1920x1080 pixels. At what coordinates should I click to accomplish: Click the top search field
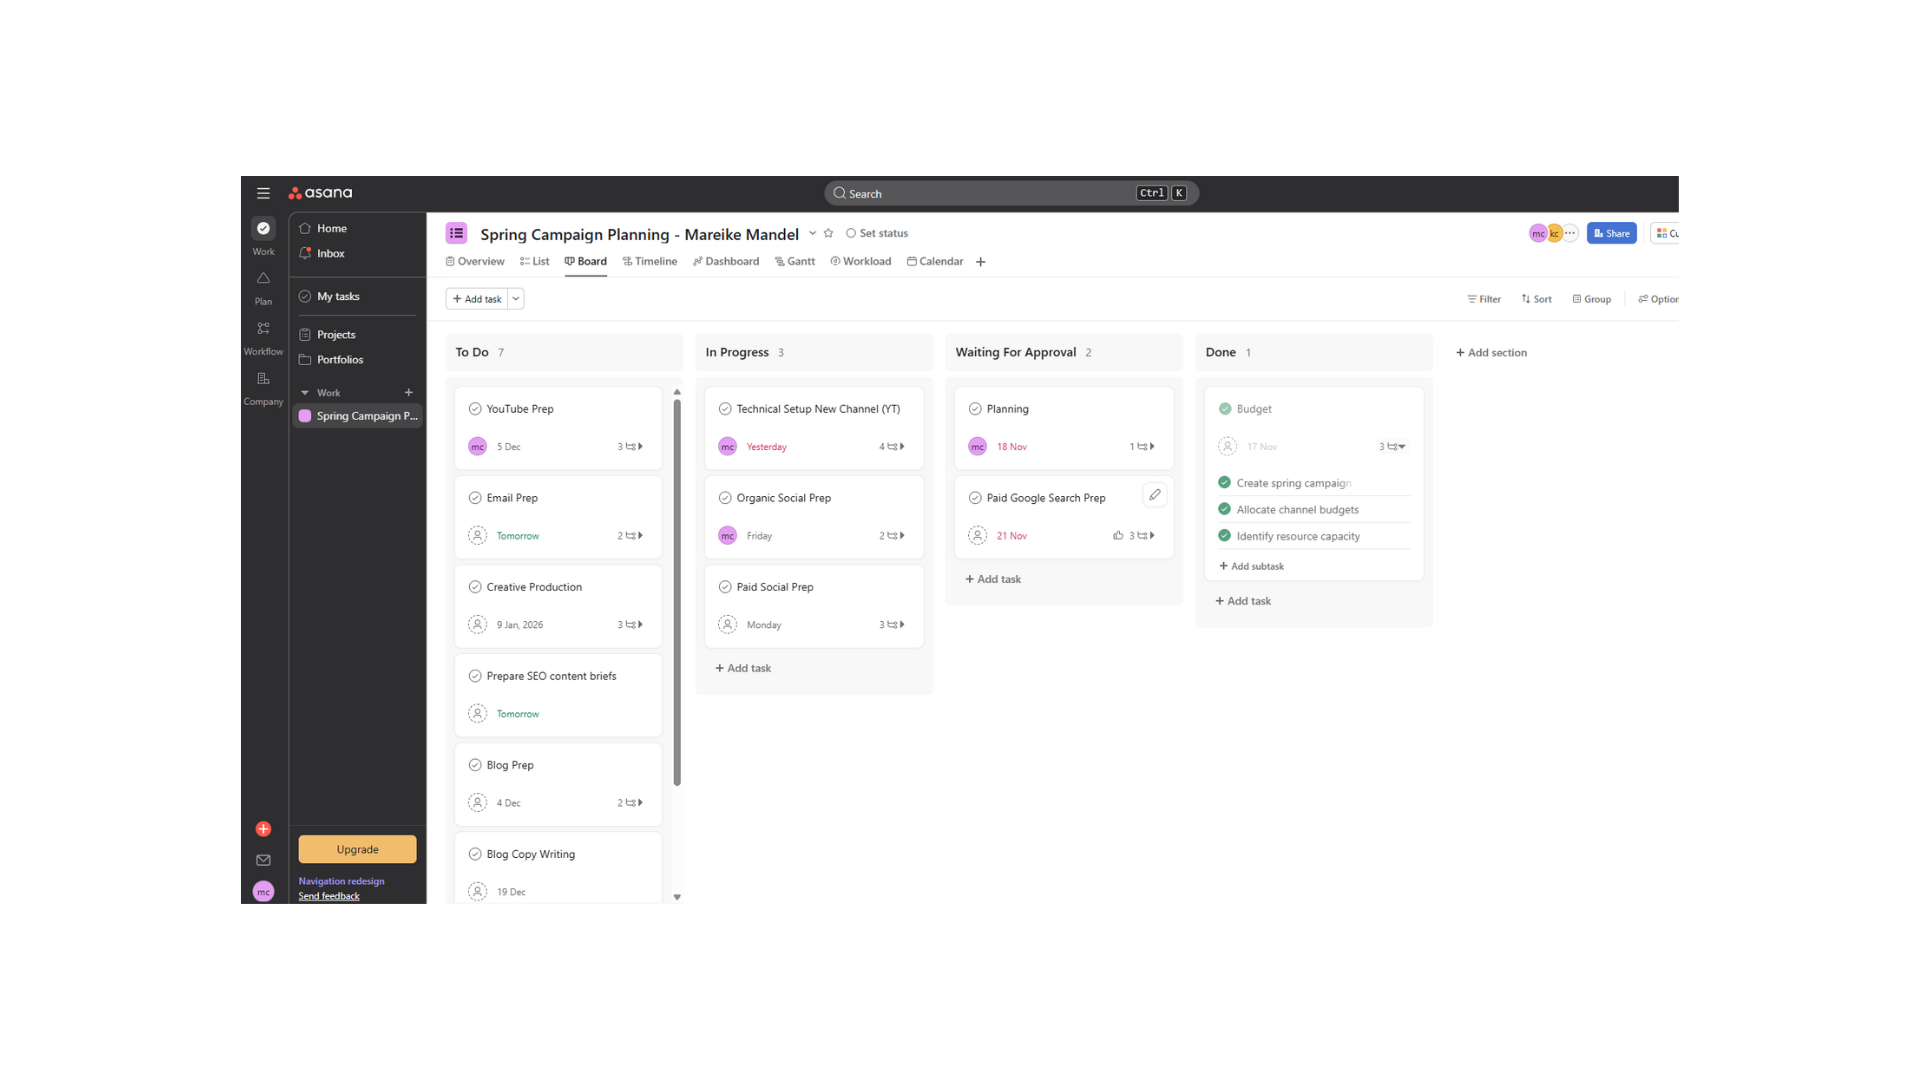pos(990,193)
